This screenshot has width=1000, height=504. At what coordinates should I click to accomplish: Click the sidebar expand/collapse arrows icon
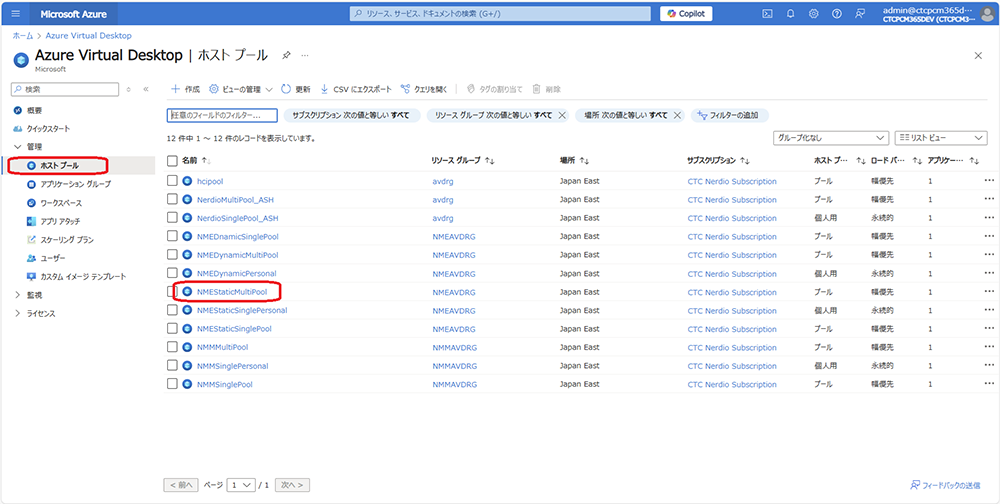coord(129,89)
